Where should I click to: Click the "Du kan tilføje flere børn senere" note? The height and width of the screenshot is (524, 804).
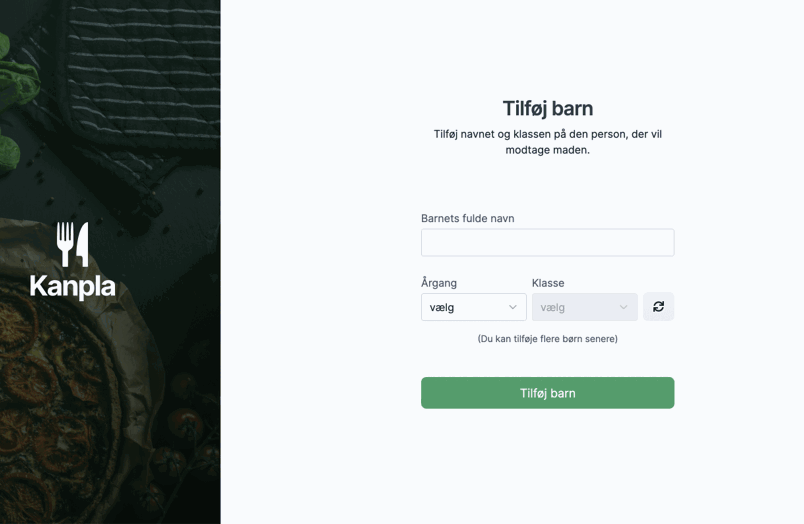[x=547, y=339]
